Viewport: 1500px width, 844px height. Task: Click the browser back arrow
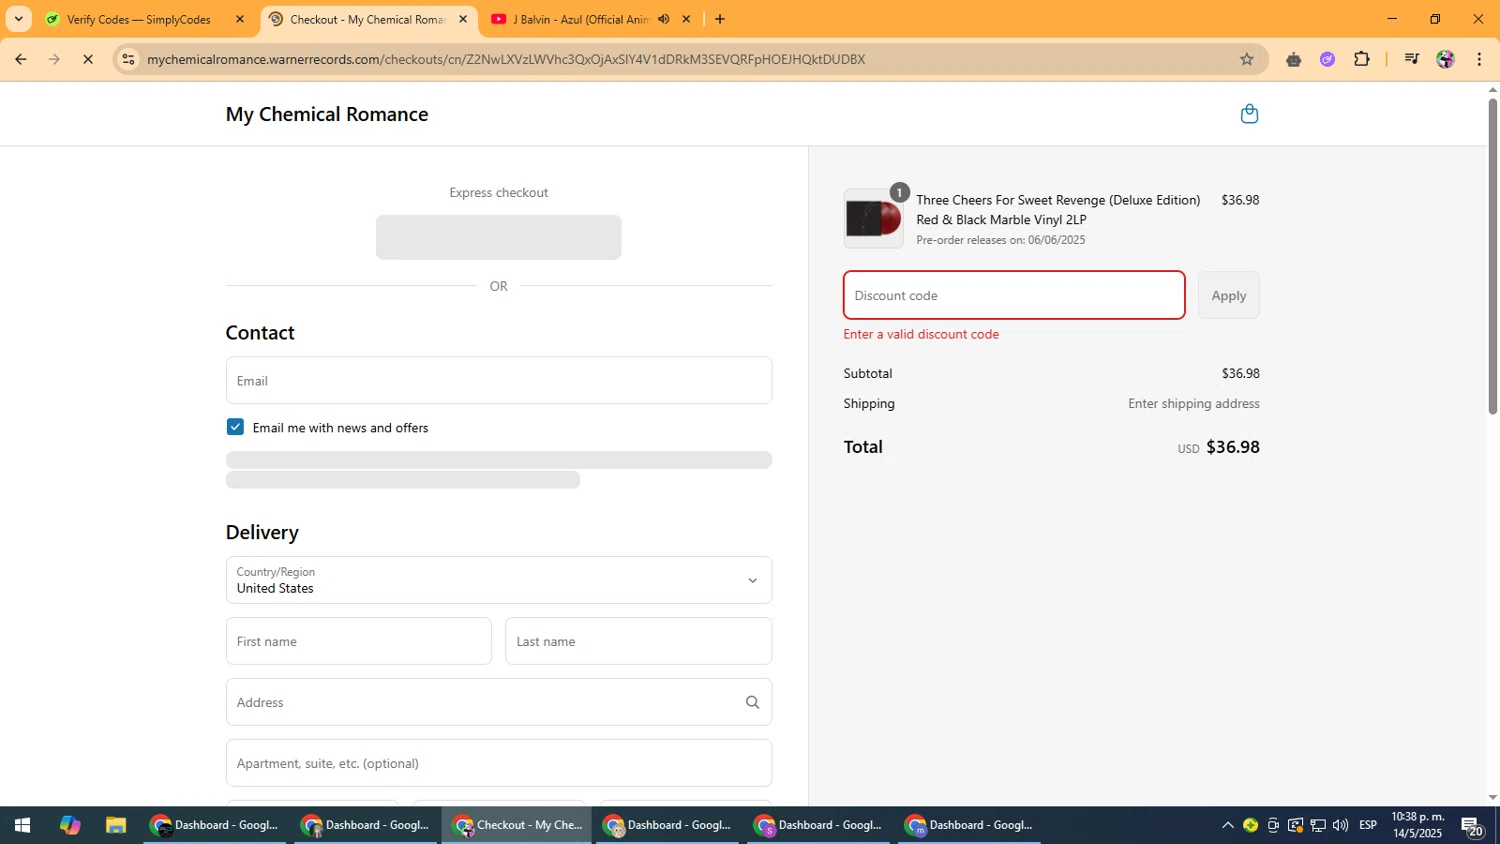pos(20,59)
